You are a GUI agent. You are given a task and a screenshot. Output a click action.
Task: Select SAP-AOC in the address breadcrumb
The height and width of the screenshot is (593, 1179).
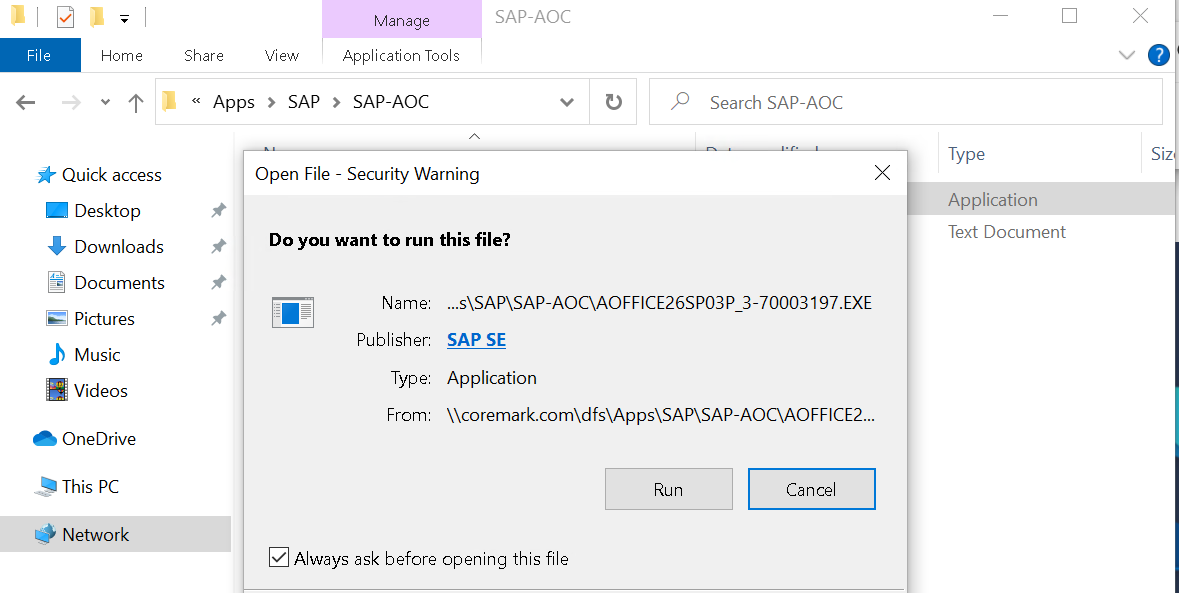(x=391, y=101)
